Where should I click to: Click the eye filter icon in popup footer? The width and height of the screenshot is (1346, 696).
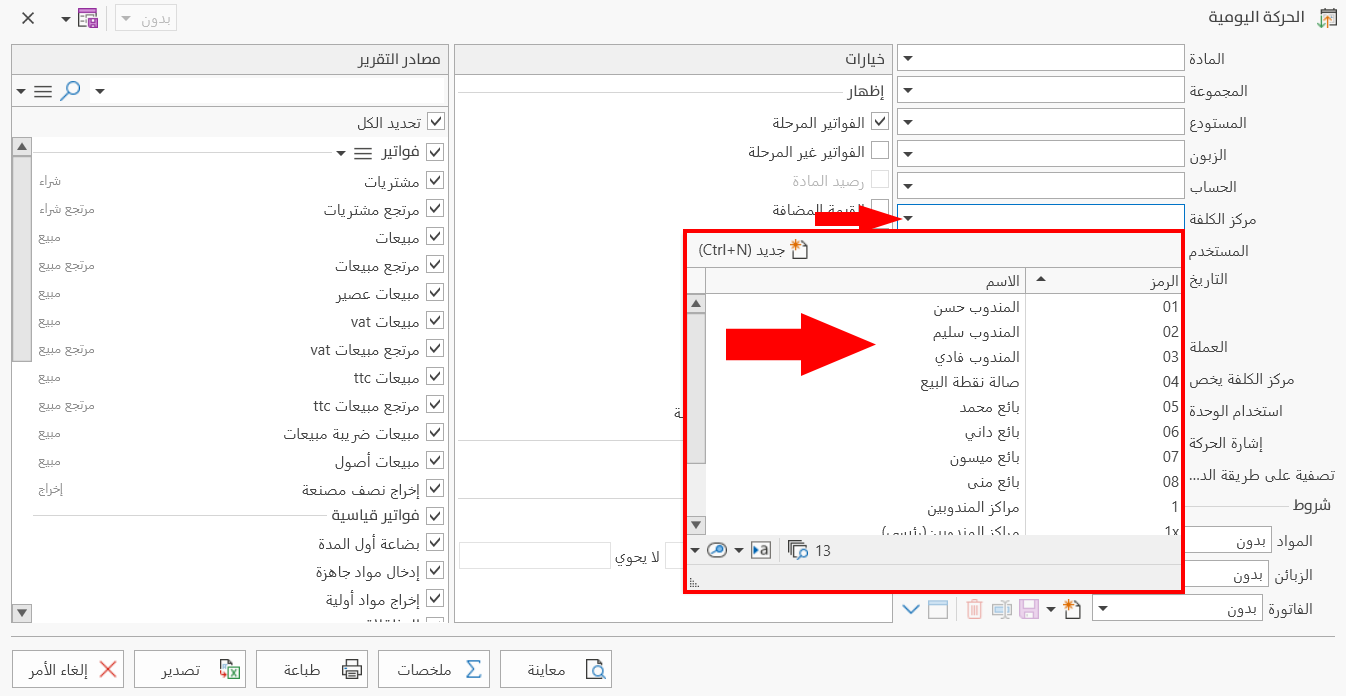[716, 550]
